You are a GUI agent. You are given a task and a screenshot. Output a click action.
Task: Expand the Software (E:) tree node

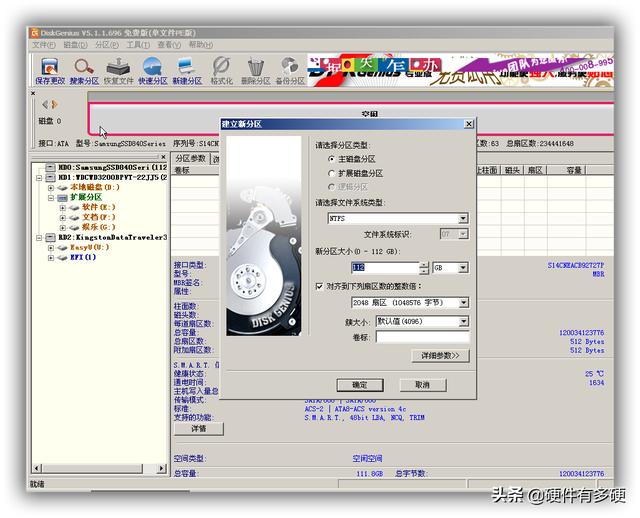tap(63, 208)
